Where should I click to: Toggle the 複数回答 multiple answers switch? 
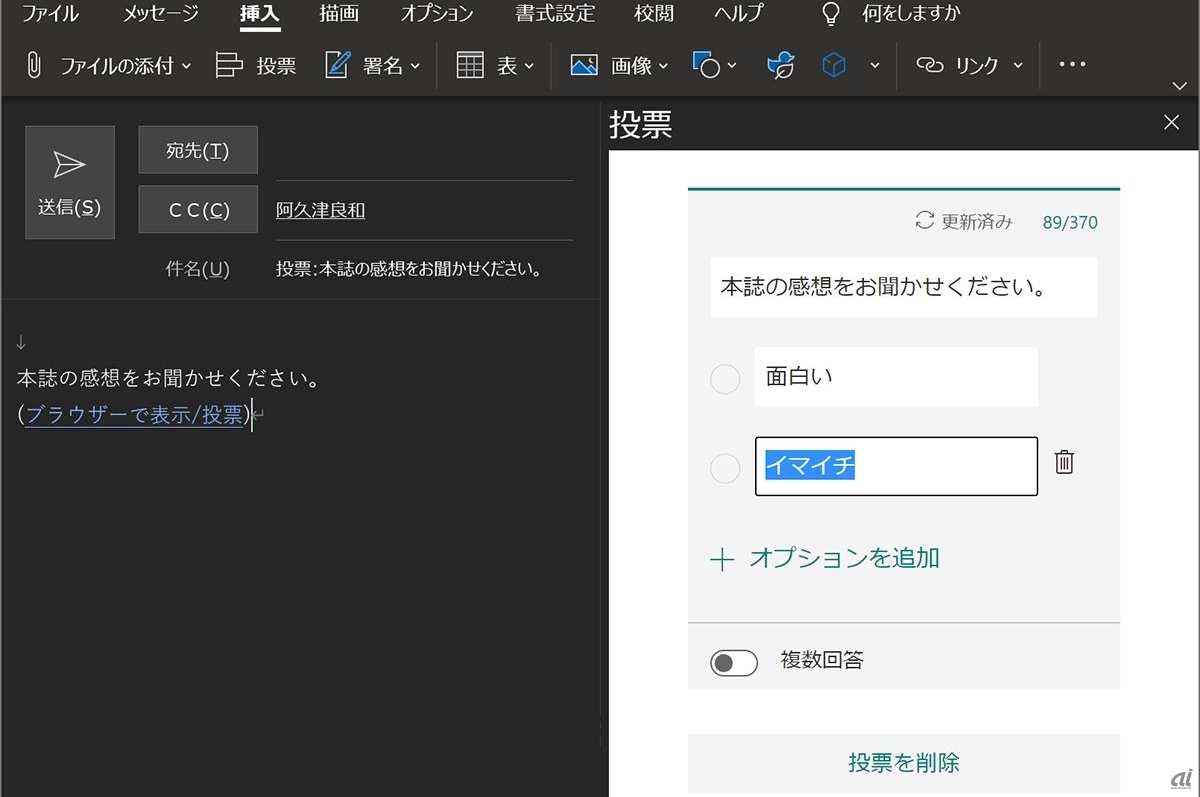point(733,662)
